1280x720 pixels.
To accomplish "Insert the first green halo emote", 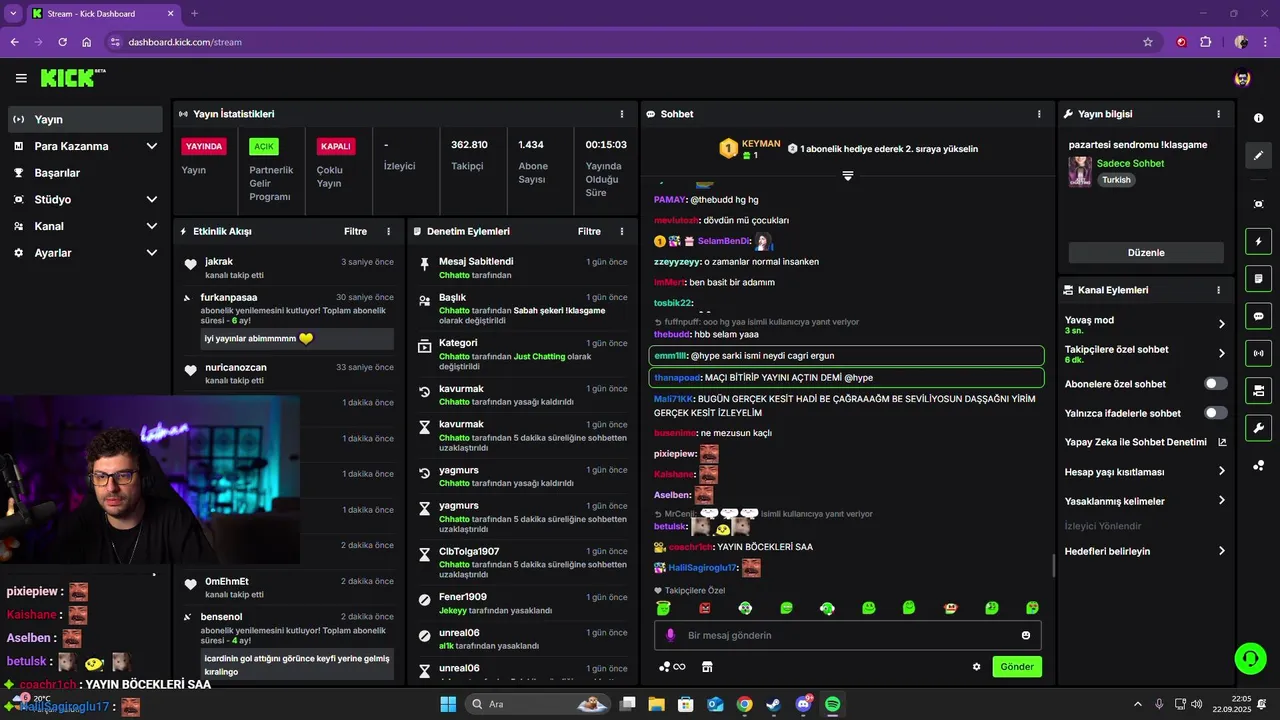I will point(663,608).
